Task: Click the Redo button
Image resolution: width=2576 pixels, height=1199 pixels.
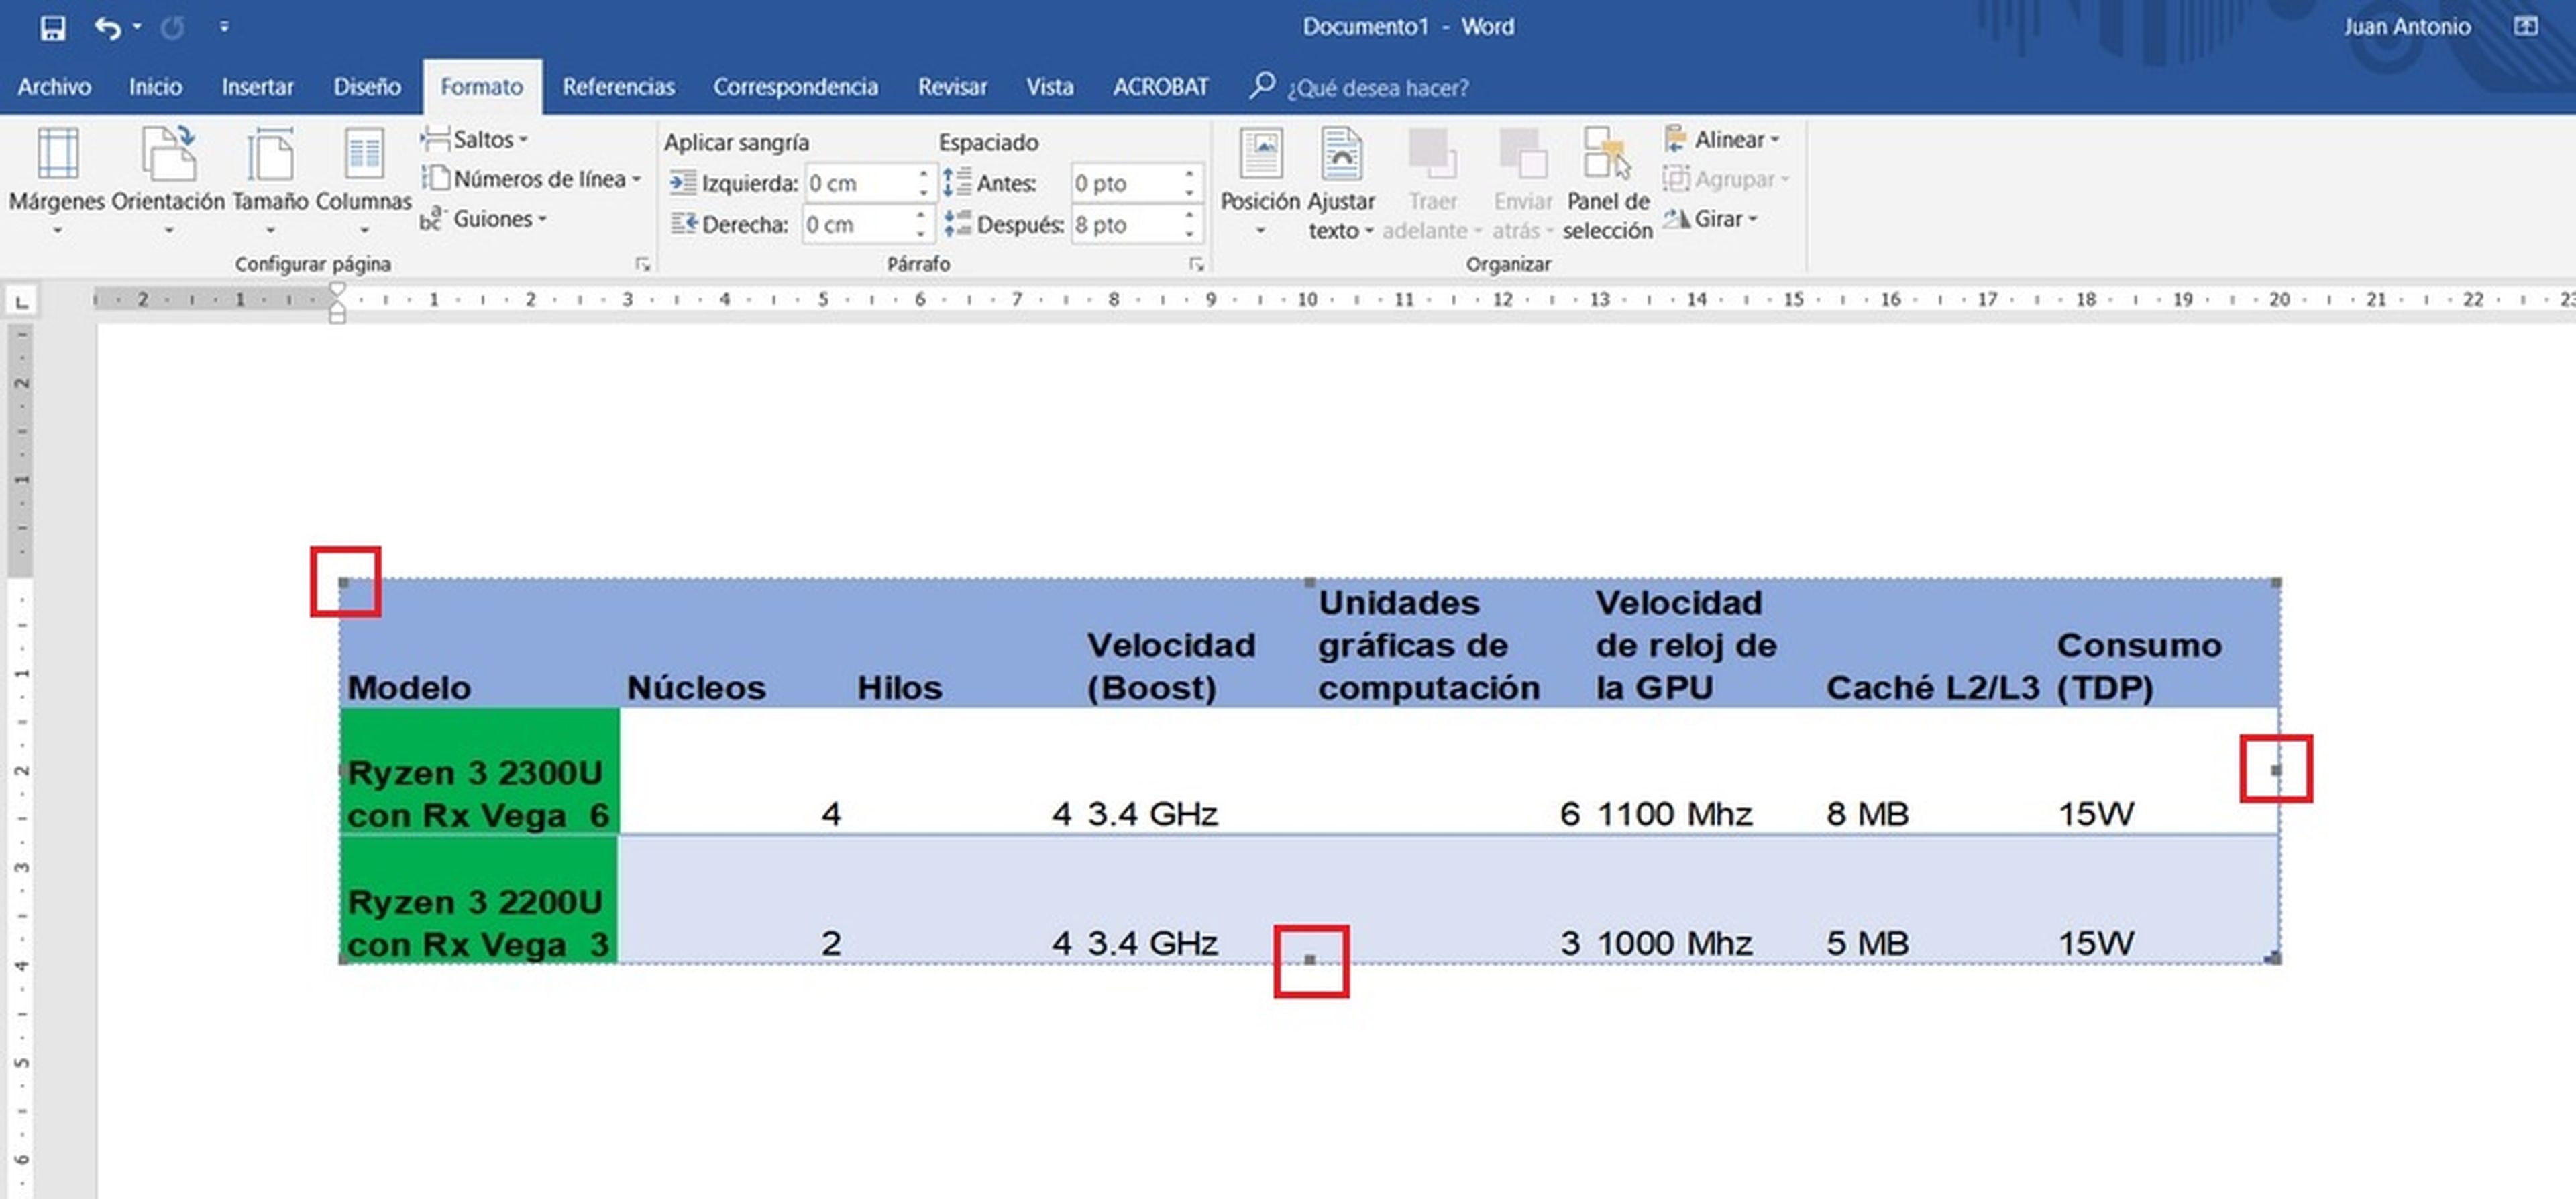Action: tap(172, 28)
